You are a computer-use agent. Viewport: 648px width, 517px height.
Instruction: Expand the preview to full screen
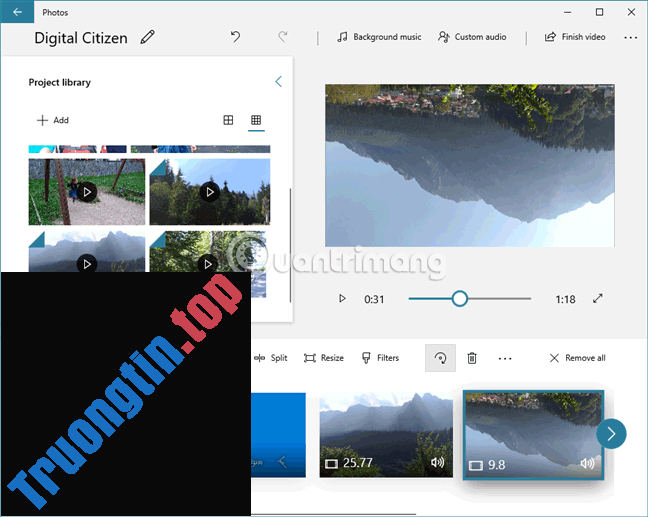[x=598, y=298]
